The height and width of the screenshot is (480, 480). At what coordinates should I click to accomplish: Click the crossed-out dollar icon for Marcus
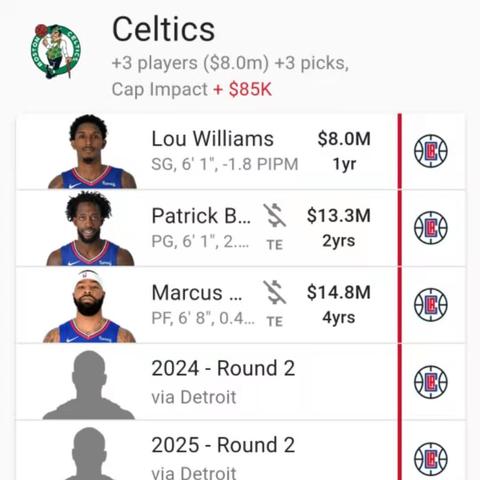point(275,292)
